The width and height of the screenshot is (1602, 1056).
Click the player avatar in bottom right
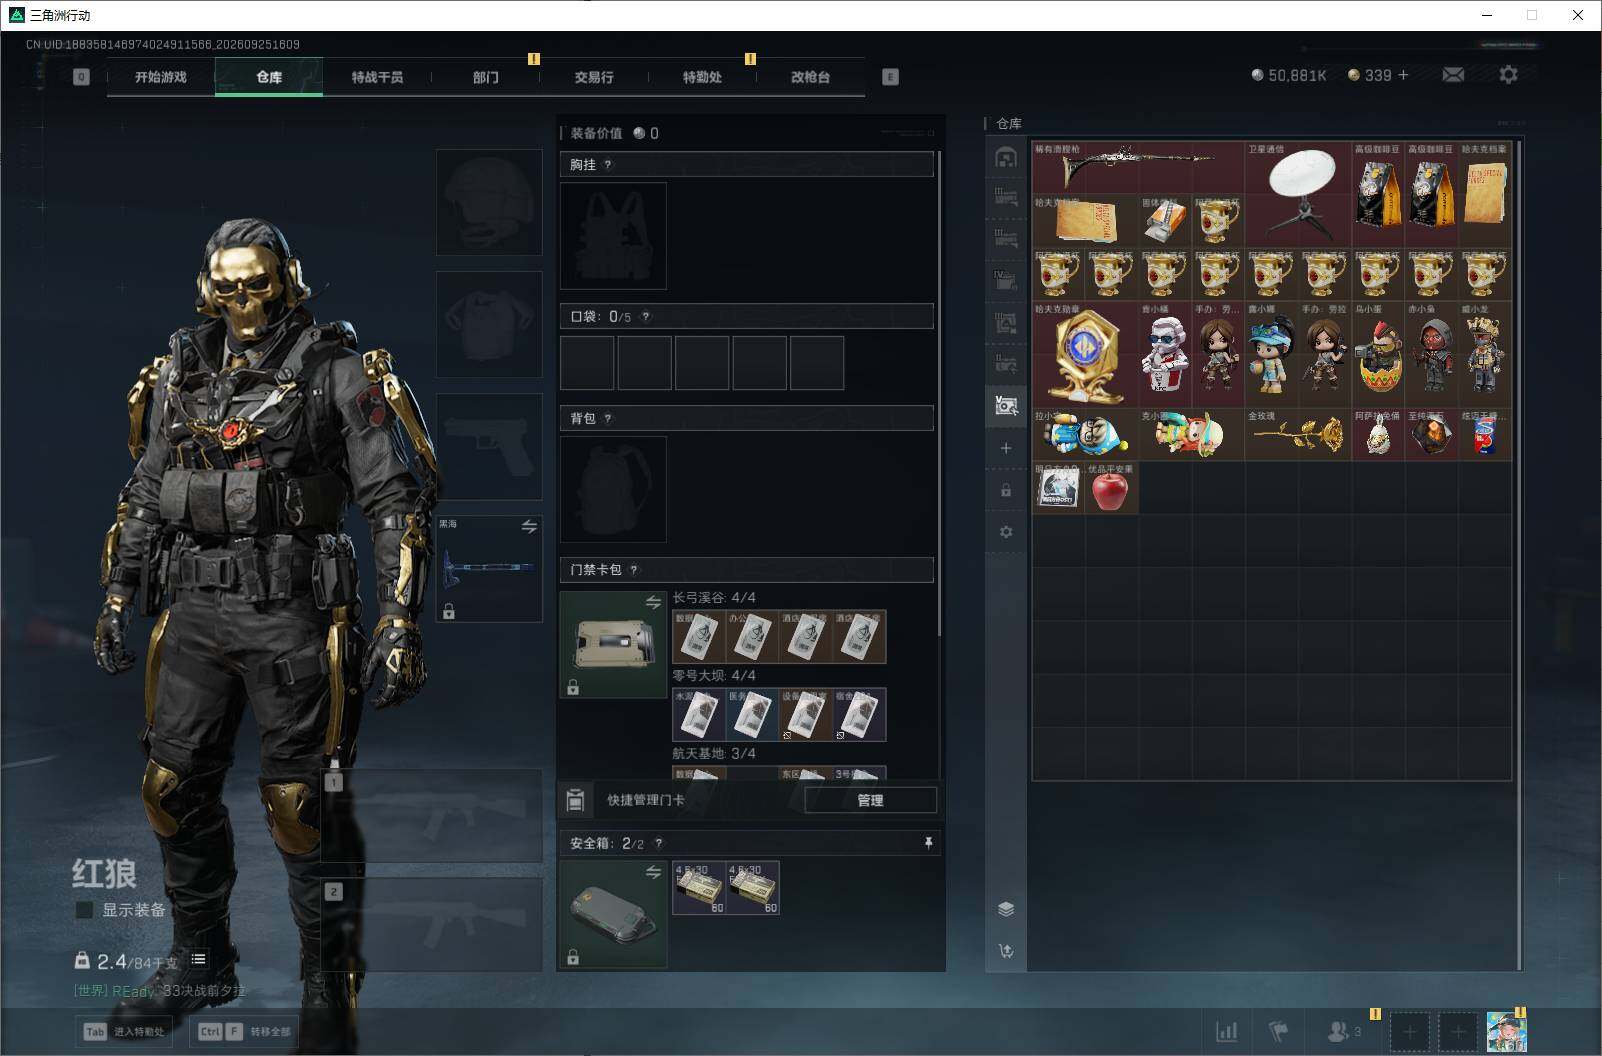tap(1506, 1031)
